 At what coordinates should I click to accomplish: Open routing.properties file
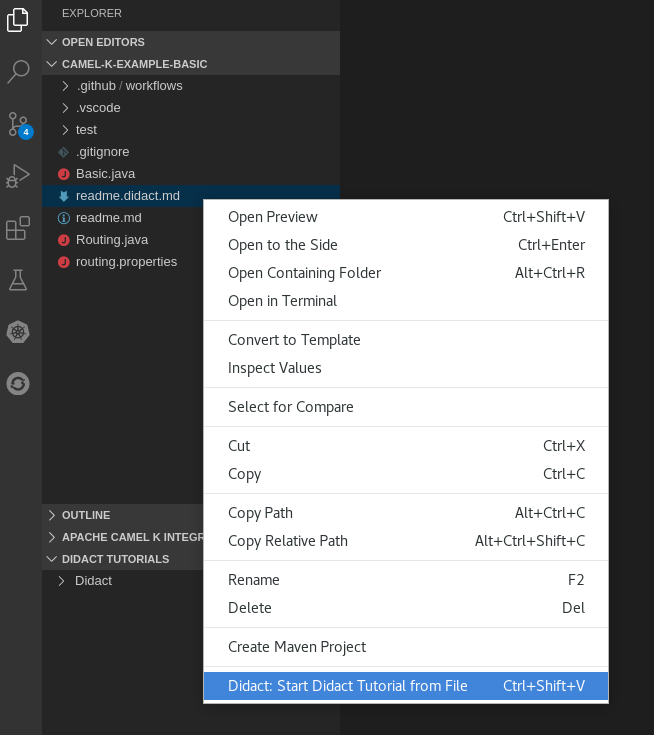[126, 262]
